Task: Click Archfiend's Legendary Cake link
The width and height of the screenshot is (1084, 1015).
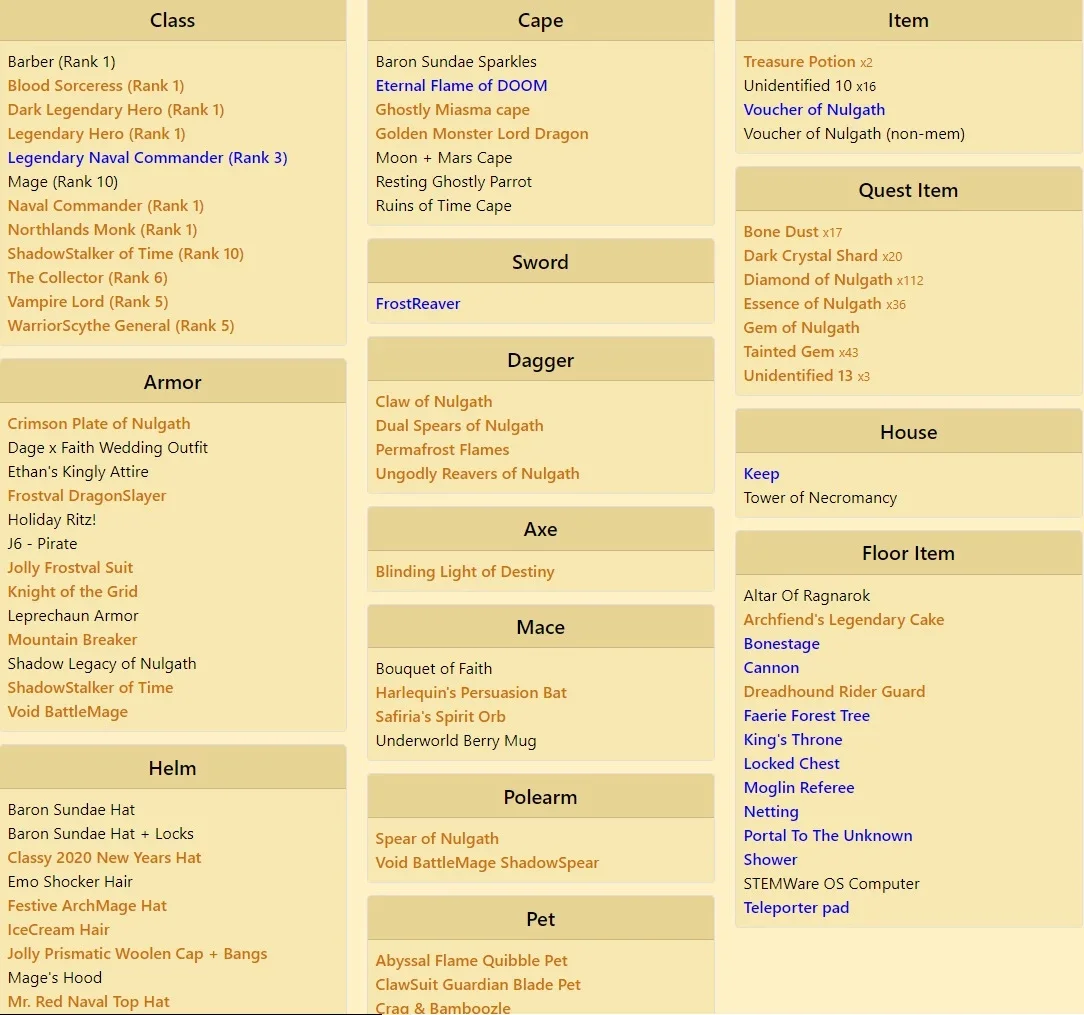Action: [843, 620]
